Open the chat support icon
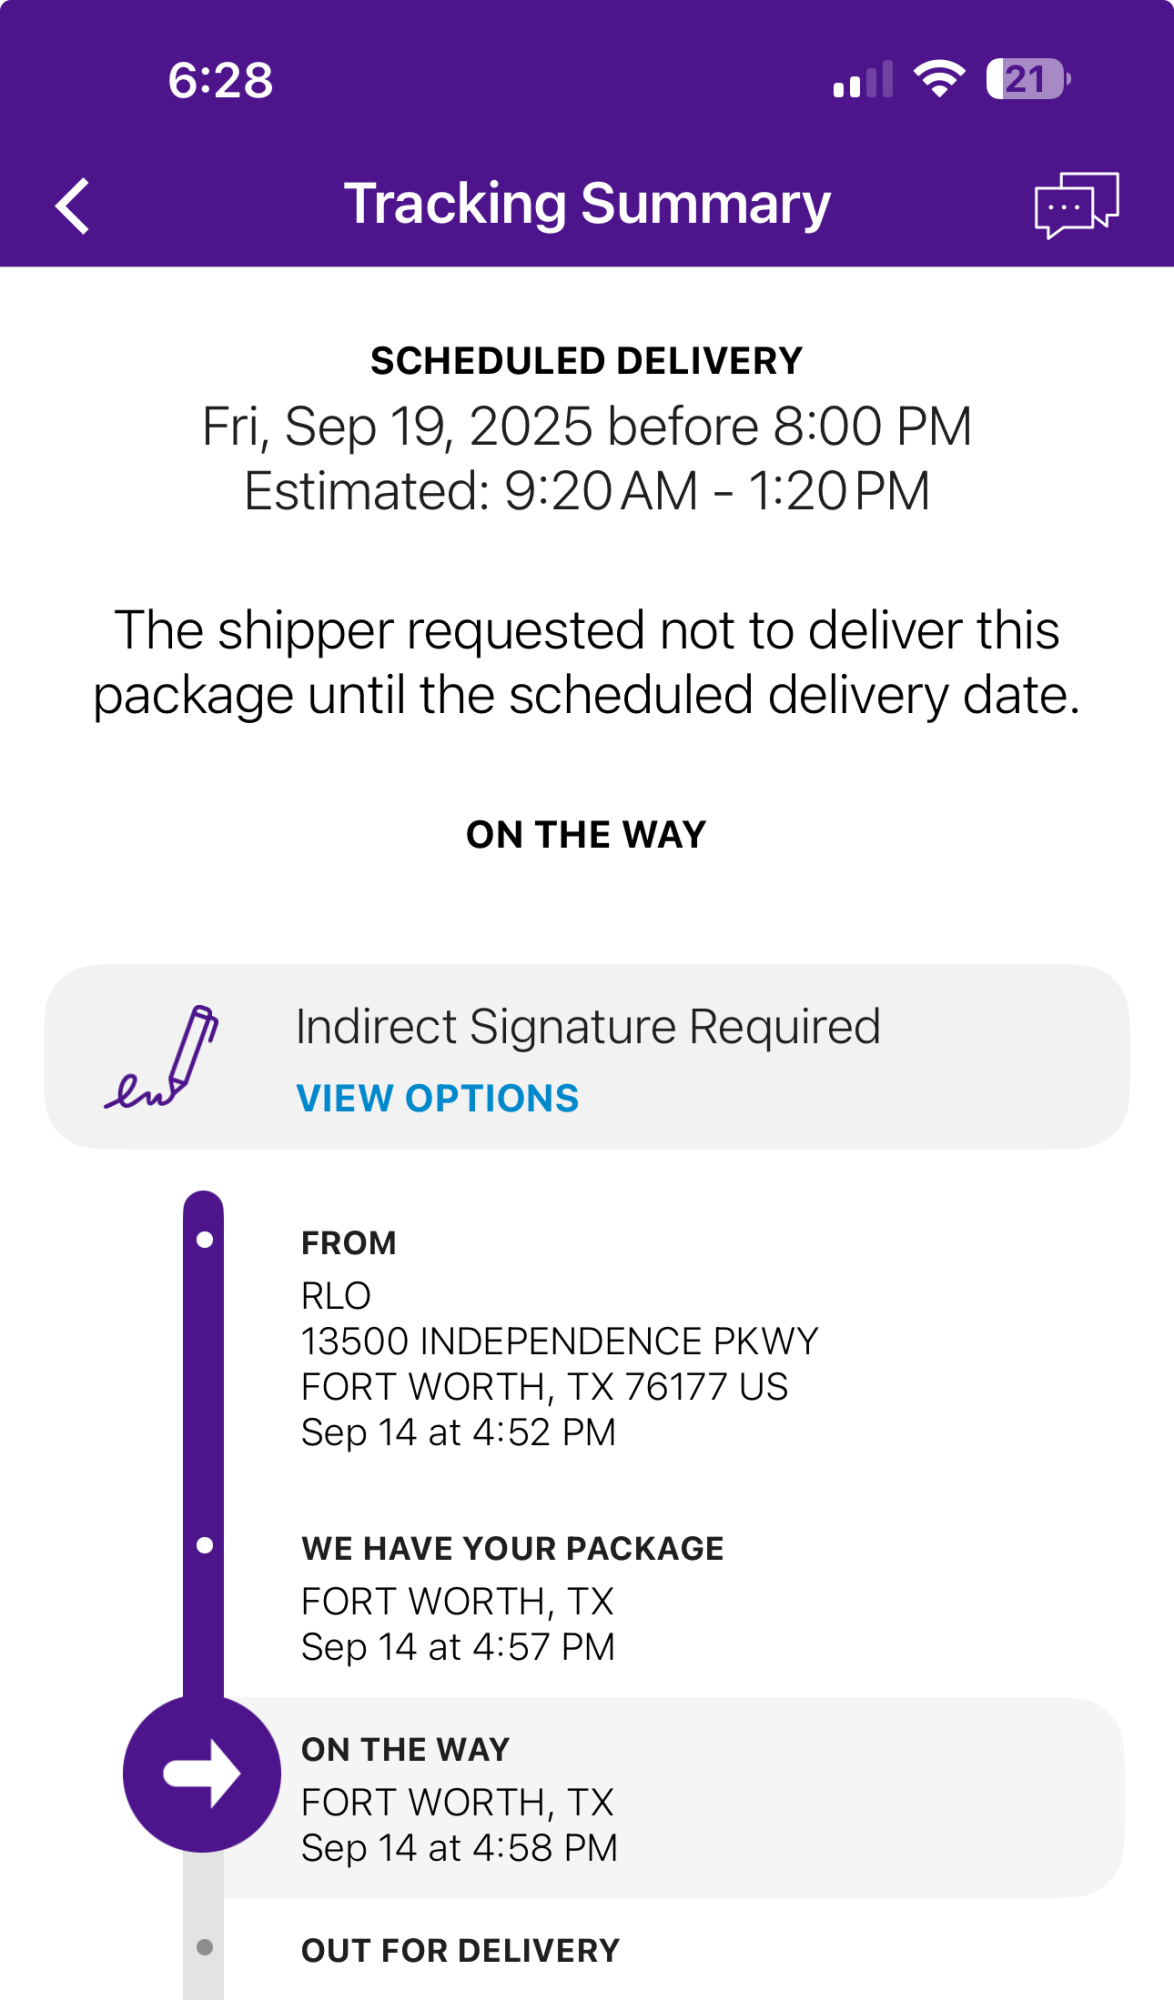The image size is (1174, 2000). tap(1076, 205)
